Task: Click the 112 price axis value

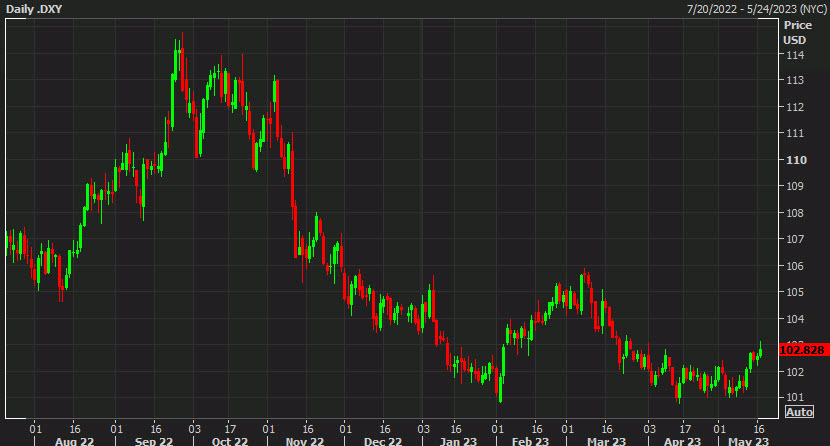Action: tap(795, 107)
